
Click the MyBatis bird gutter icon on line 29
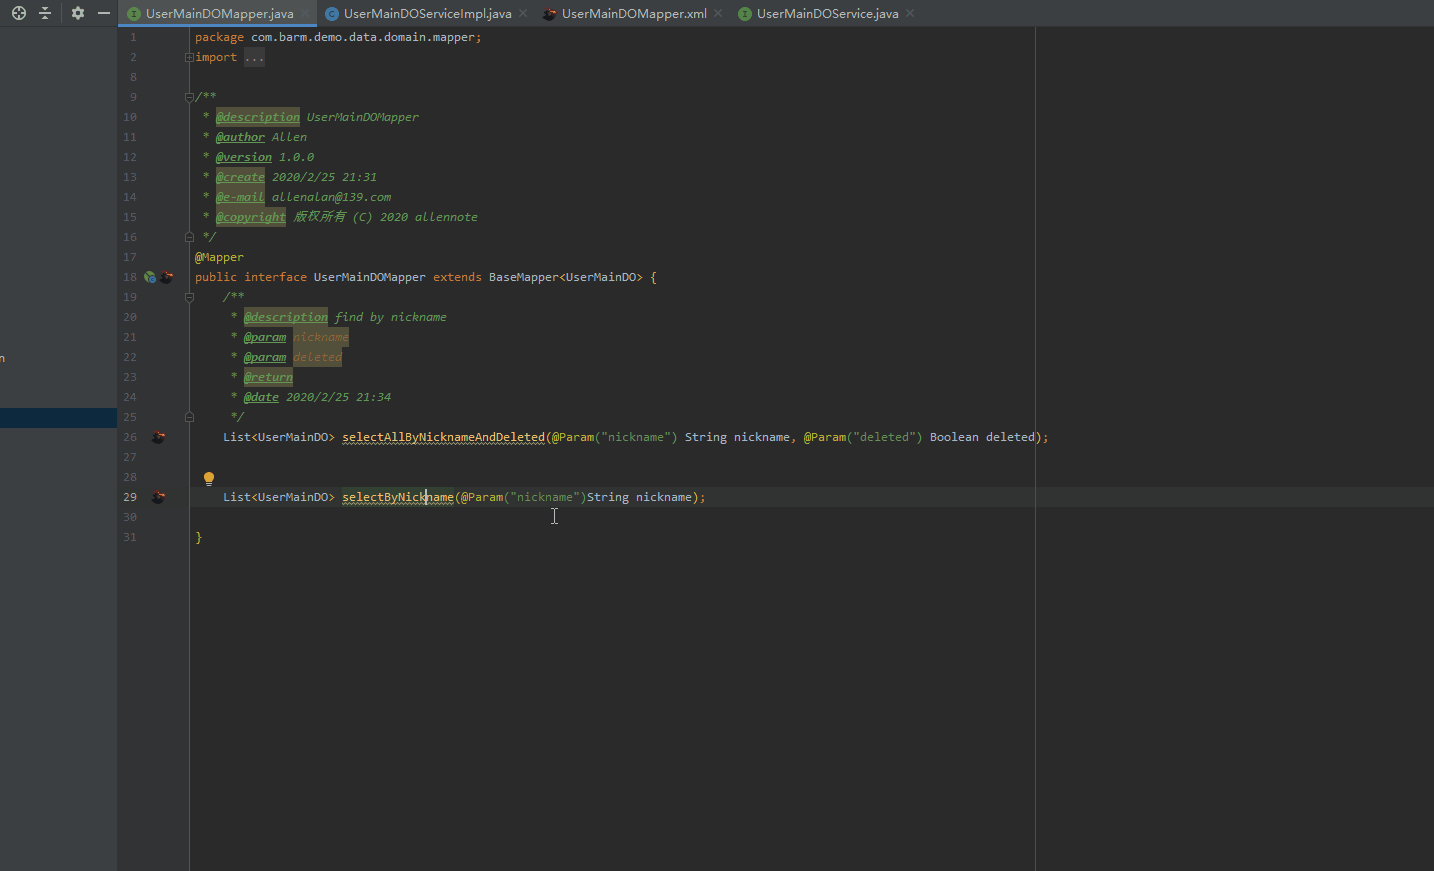[x=158, y=497]
